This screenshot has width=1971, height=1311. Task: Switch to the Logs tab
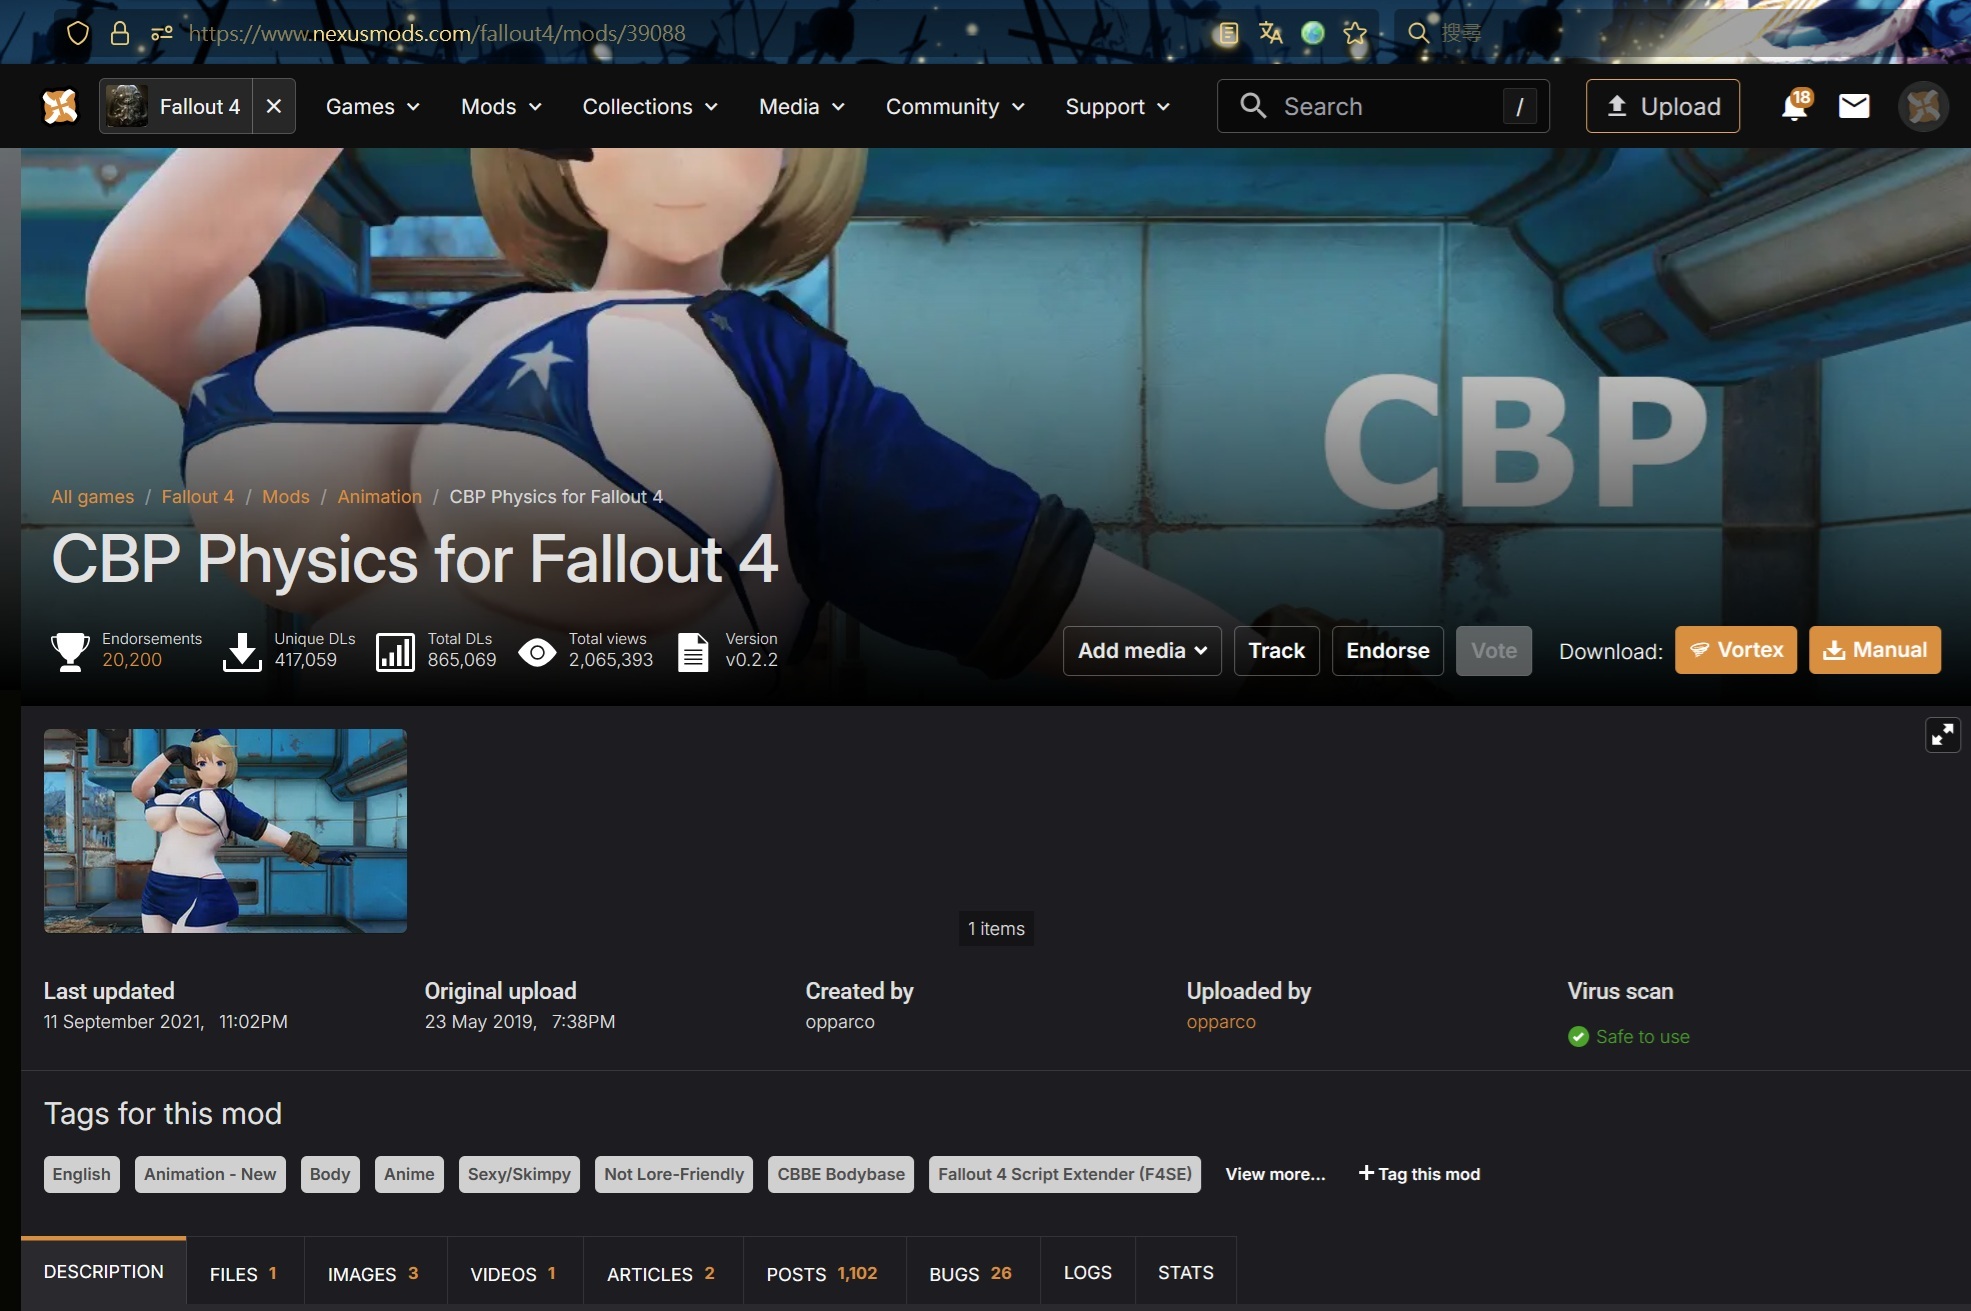click(1087, 1273)
